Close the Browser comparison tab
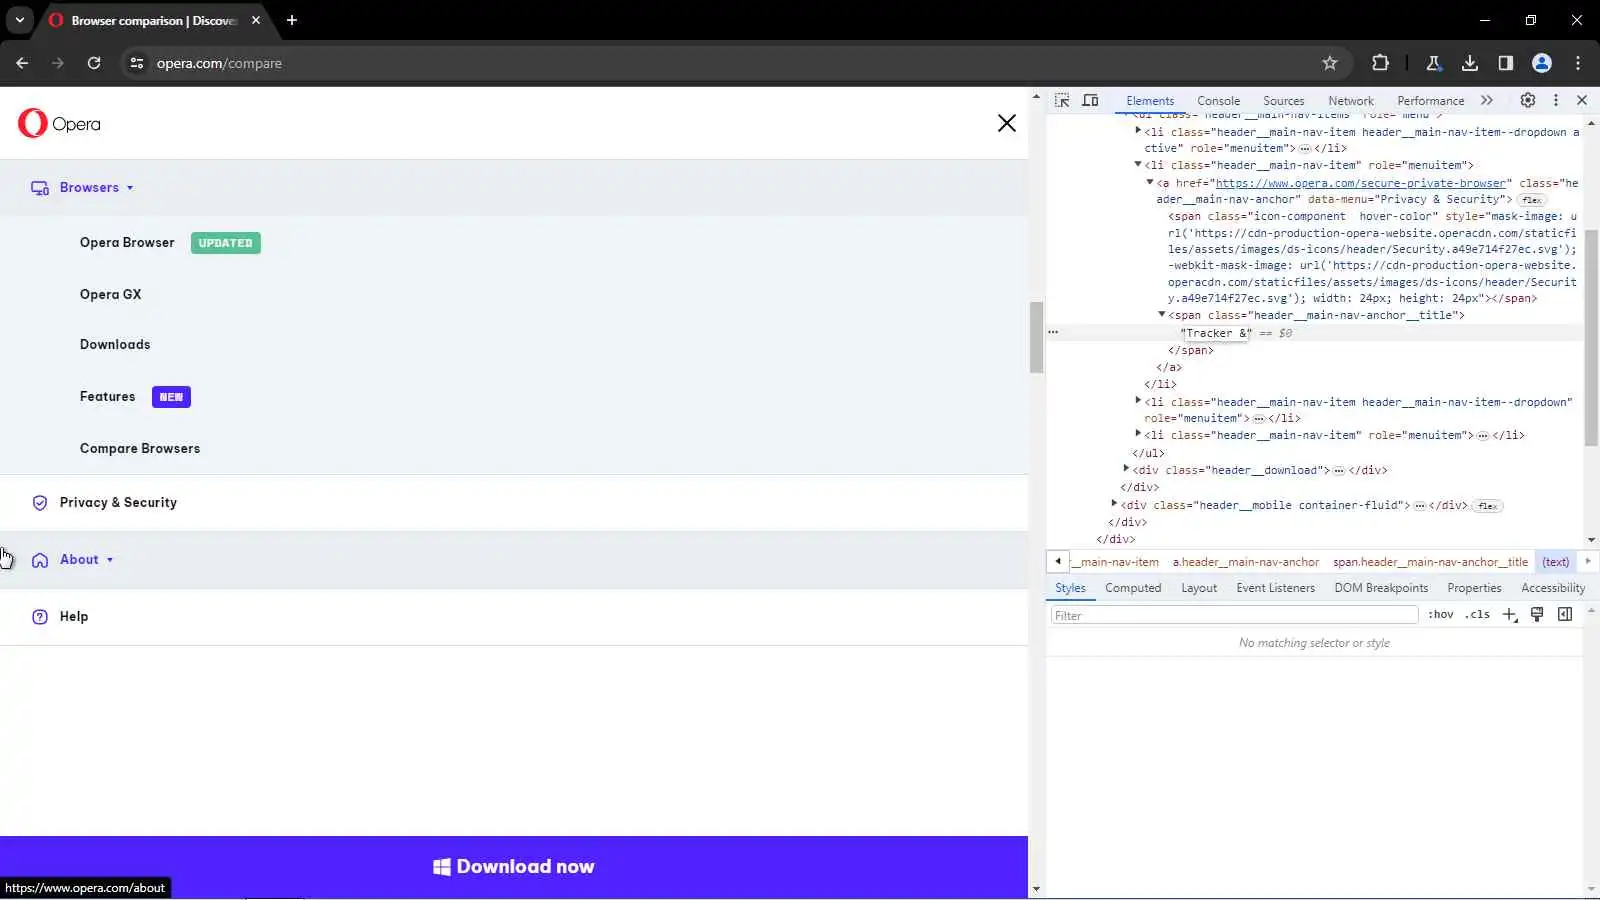1600x900 pixels. (x=256, y=20)
